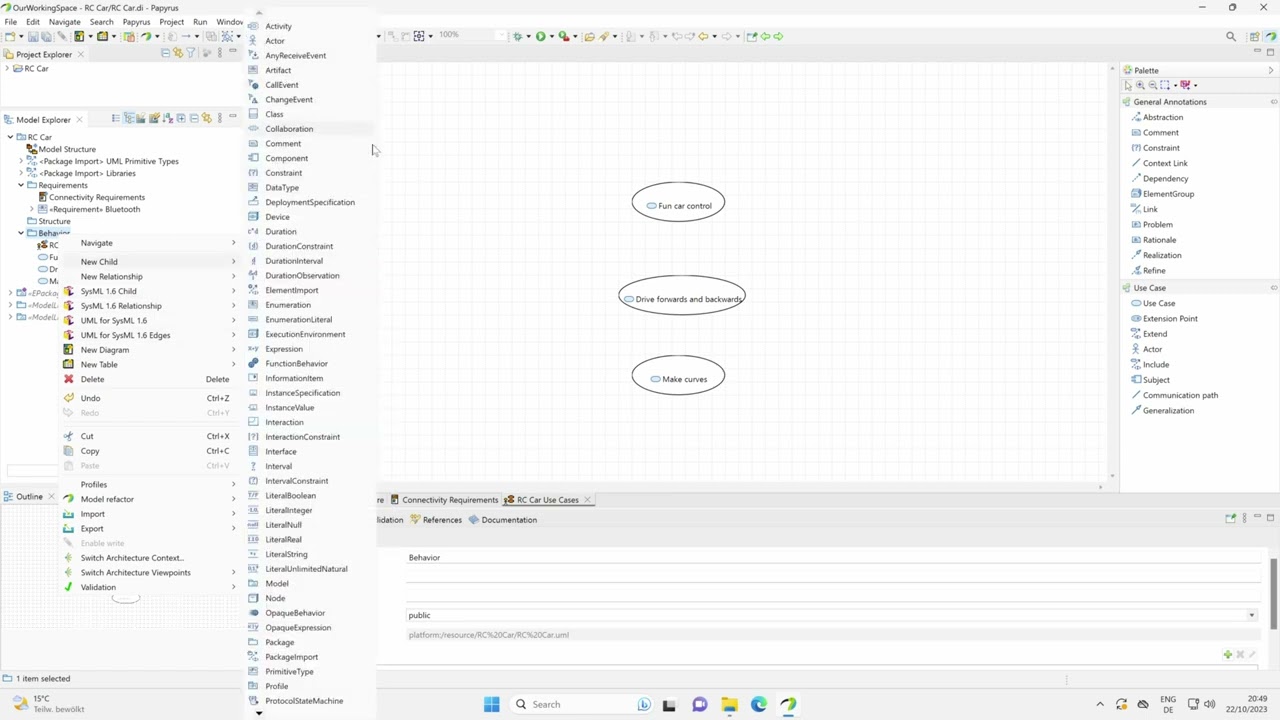Viewport: 1280px width, 720px height.
Task: Click Delete in the context menu
Action: 152,379
